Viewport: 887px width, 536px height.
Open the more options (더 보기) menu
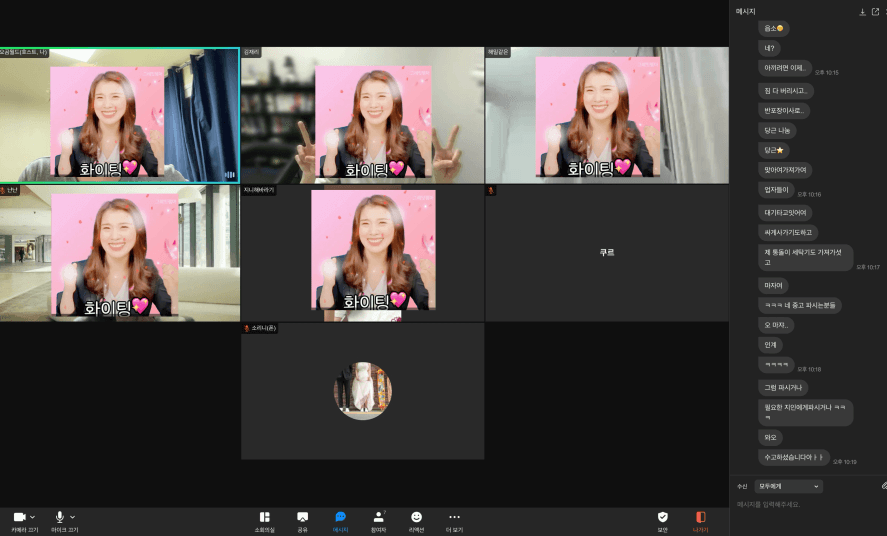pyautogui.click(x=454, y=517)
